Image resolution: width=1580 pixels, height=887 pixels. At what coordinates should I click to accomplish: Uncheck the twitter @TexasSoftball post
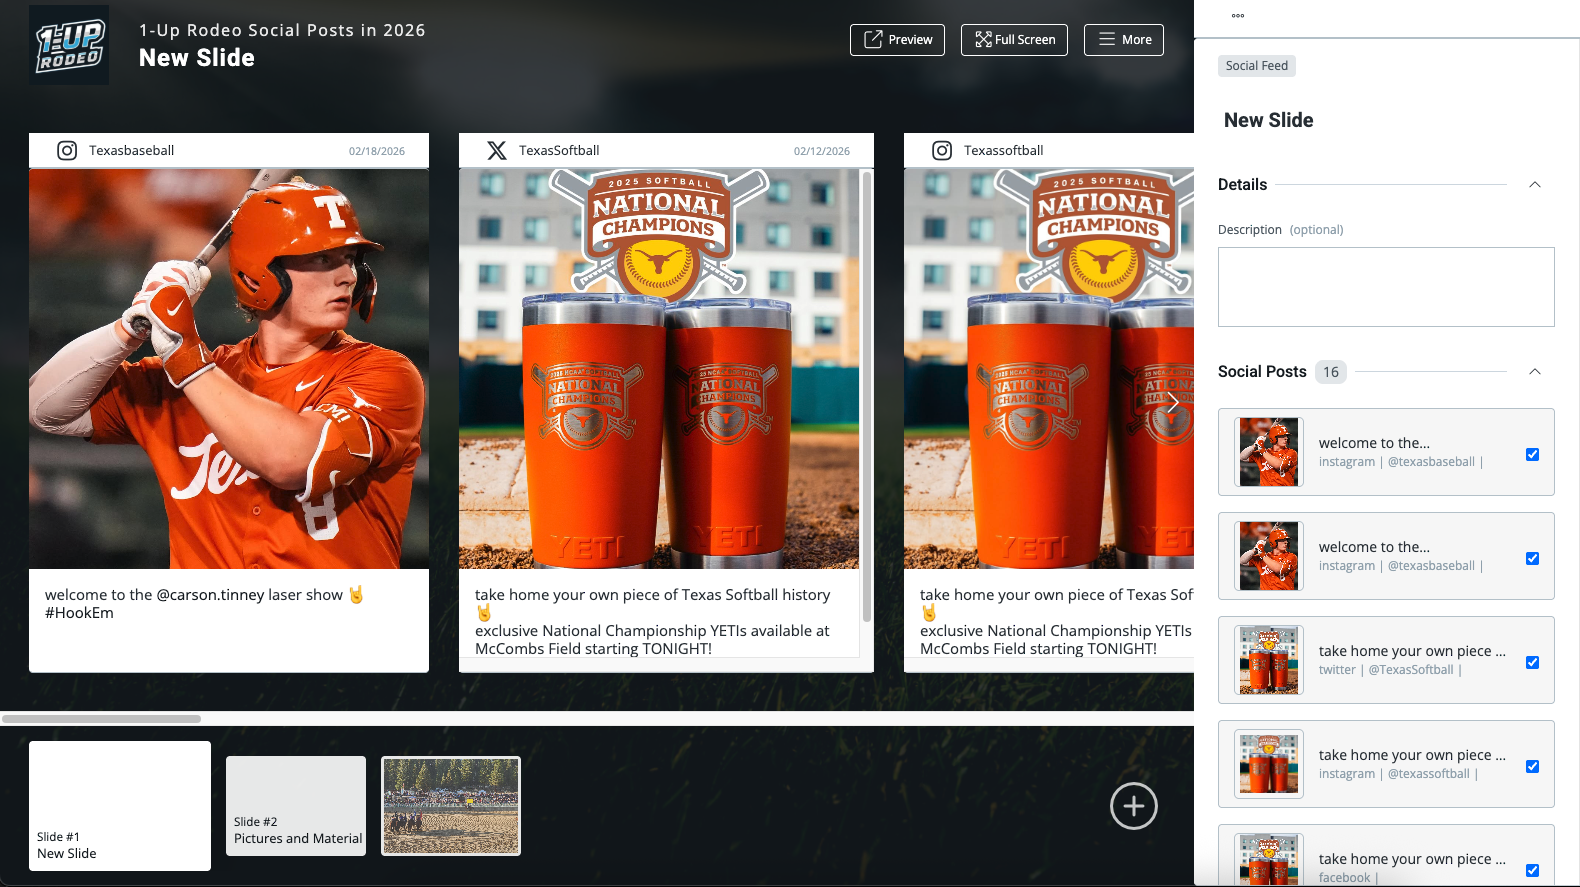click(x=1532, y=663)
